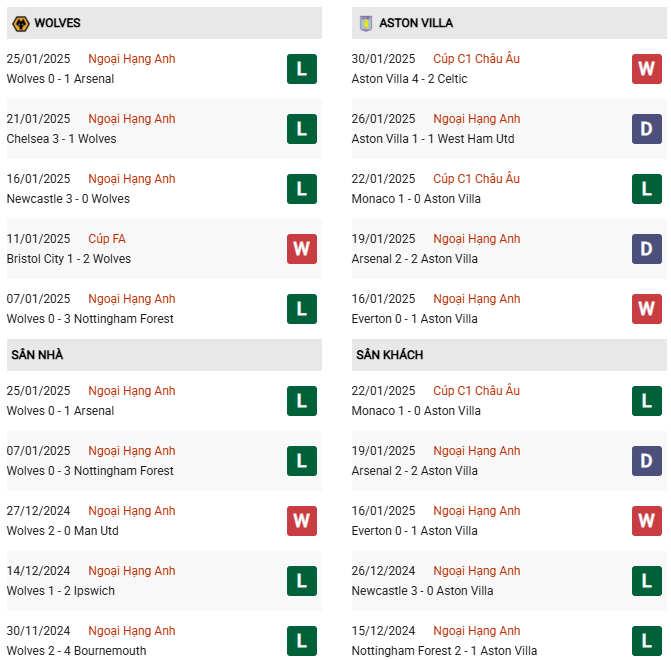This screenshot has height=660, width=671.
Task: Click the L badge beside Chelsea 3 - 1 Wolves
Action: point(301,129)
